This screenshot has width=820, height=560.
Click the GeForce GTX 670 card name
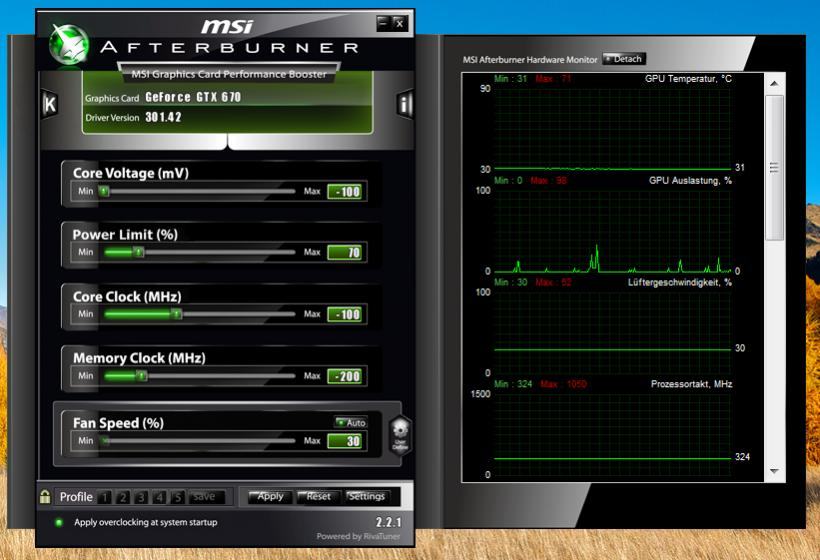point(193,97)
